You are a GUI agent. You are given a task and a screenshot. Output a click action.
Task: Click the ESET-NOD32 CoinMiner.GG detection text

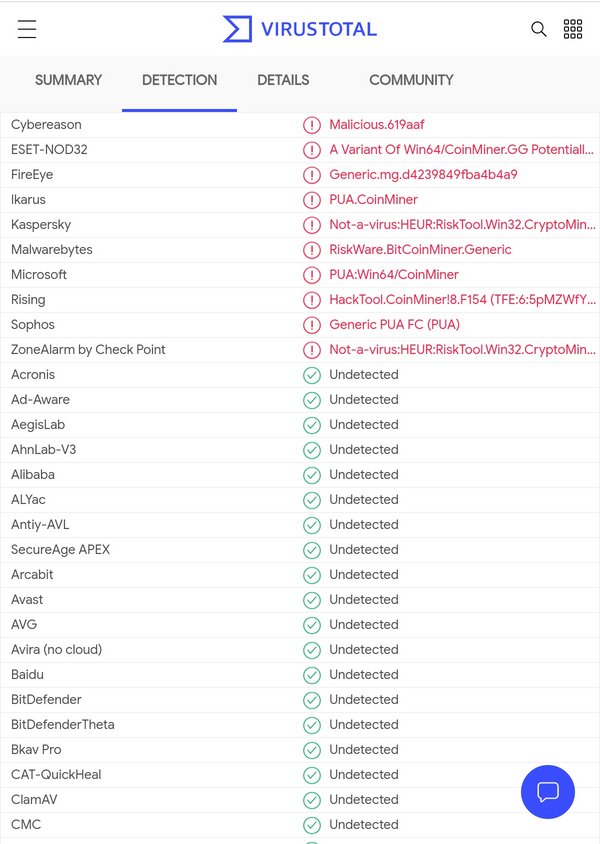(x=461, y=150)
